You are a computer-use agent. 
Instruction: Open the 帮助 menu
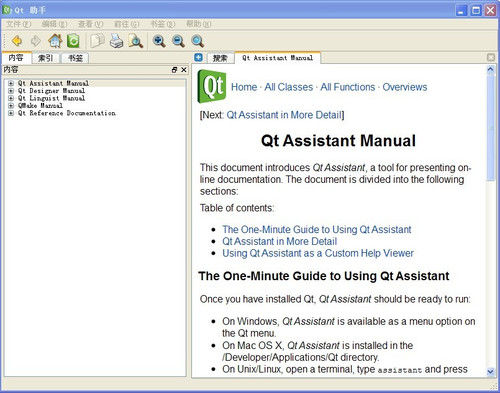click(x=199, y=24)
